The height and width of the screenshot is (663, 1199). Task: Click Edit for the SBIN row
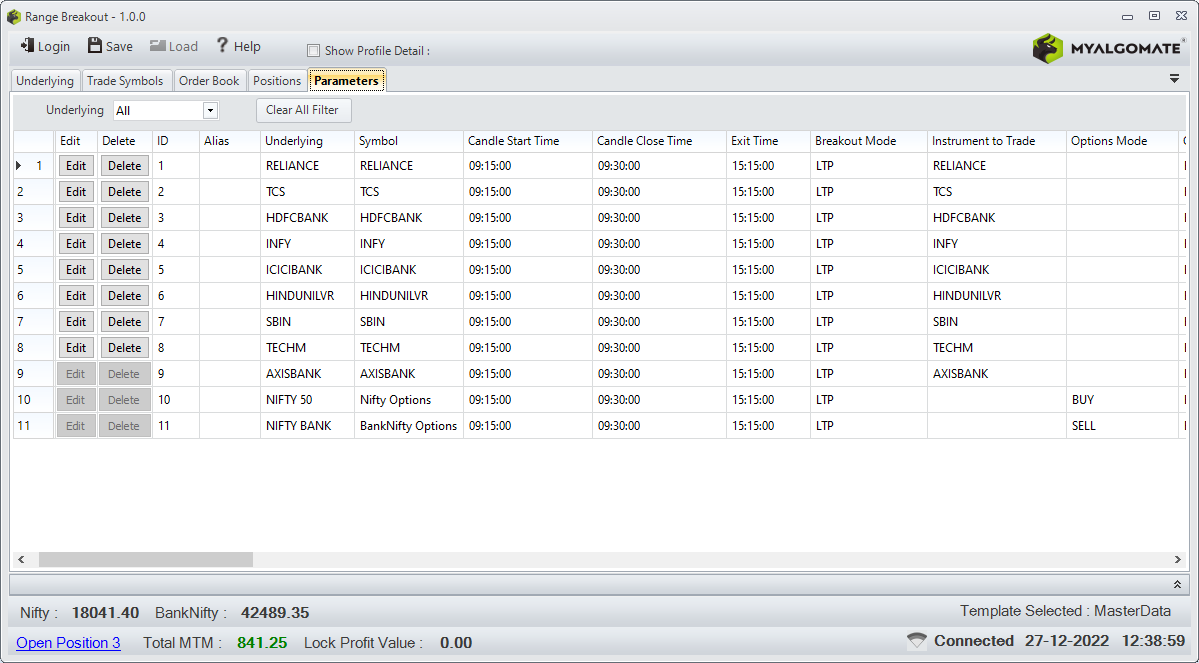76,322
